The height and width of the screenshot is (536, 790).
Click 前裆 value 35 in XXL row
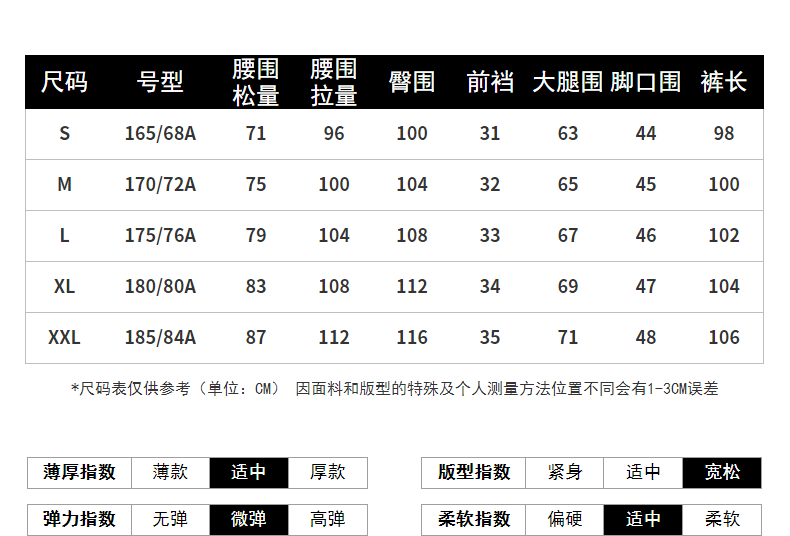490,337
